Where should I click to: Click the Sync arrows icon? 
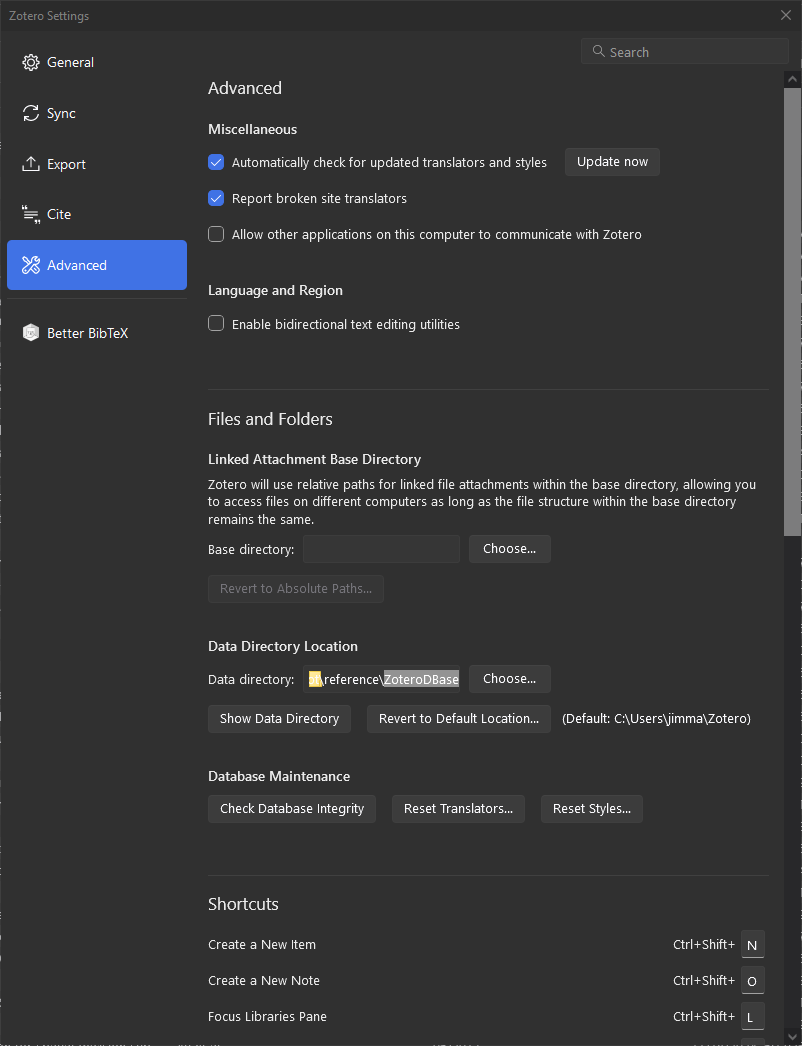click(x=31, y=113)
